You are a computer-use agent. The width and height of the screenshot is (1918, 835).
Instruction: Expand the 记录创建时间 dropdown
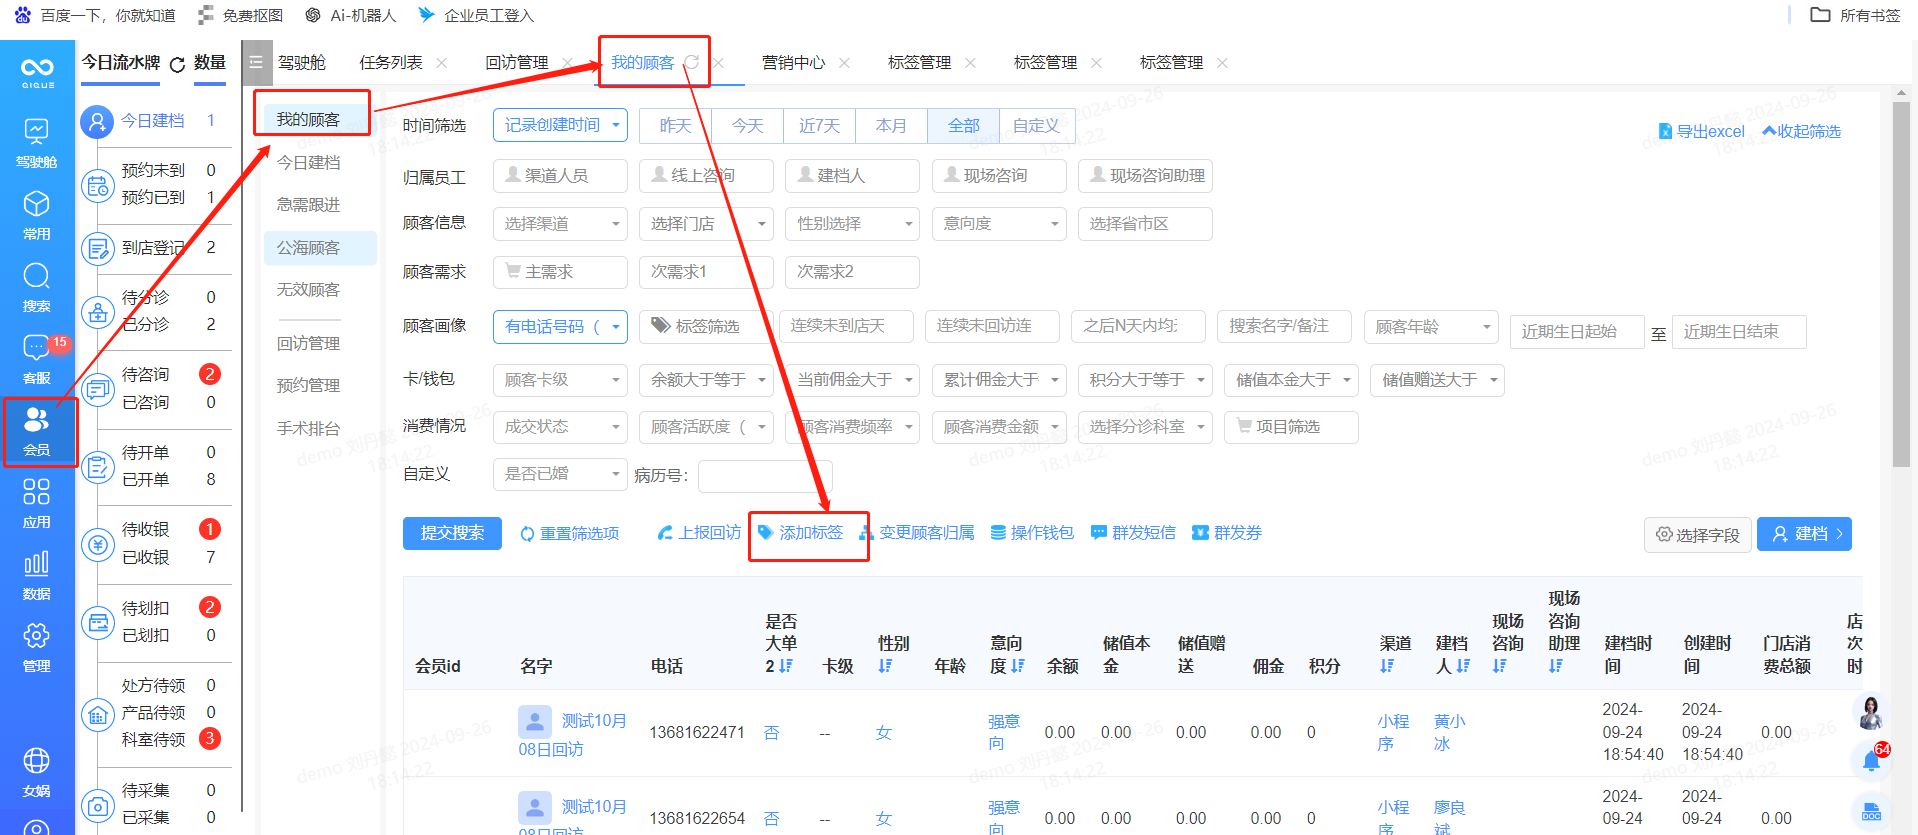(x=560, y=125)
